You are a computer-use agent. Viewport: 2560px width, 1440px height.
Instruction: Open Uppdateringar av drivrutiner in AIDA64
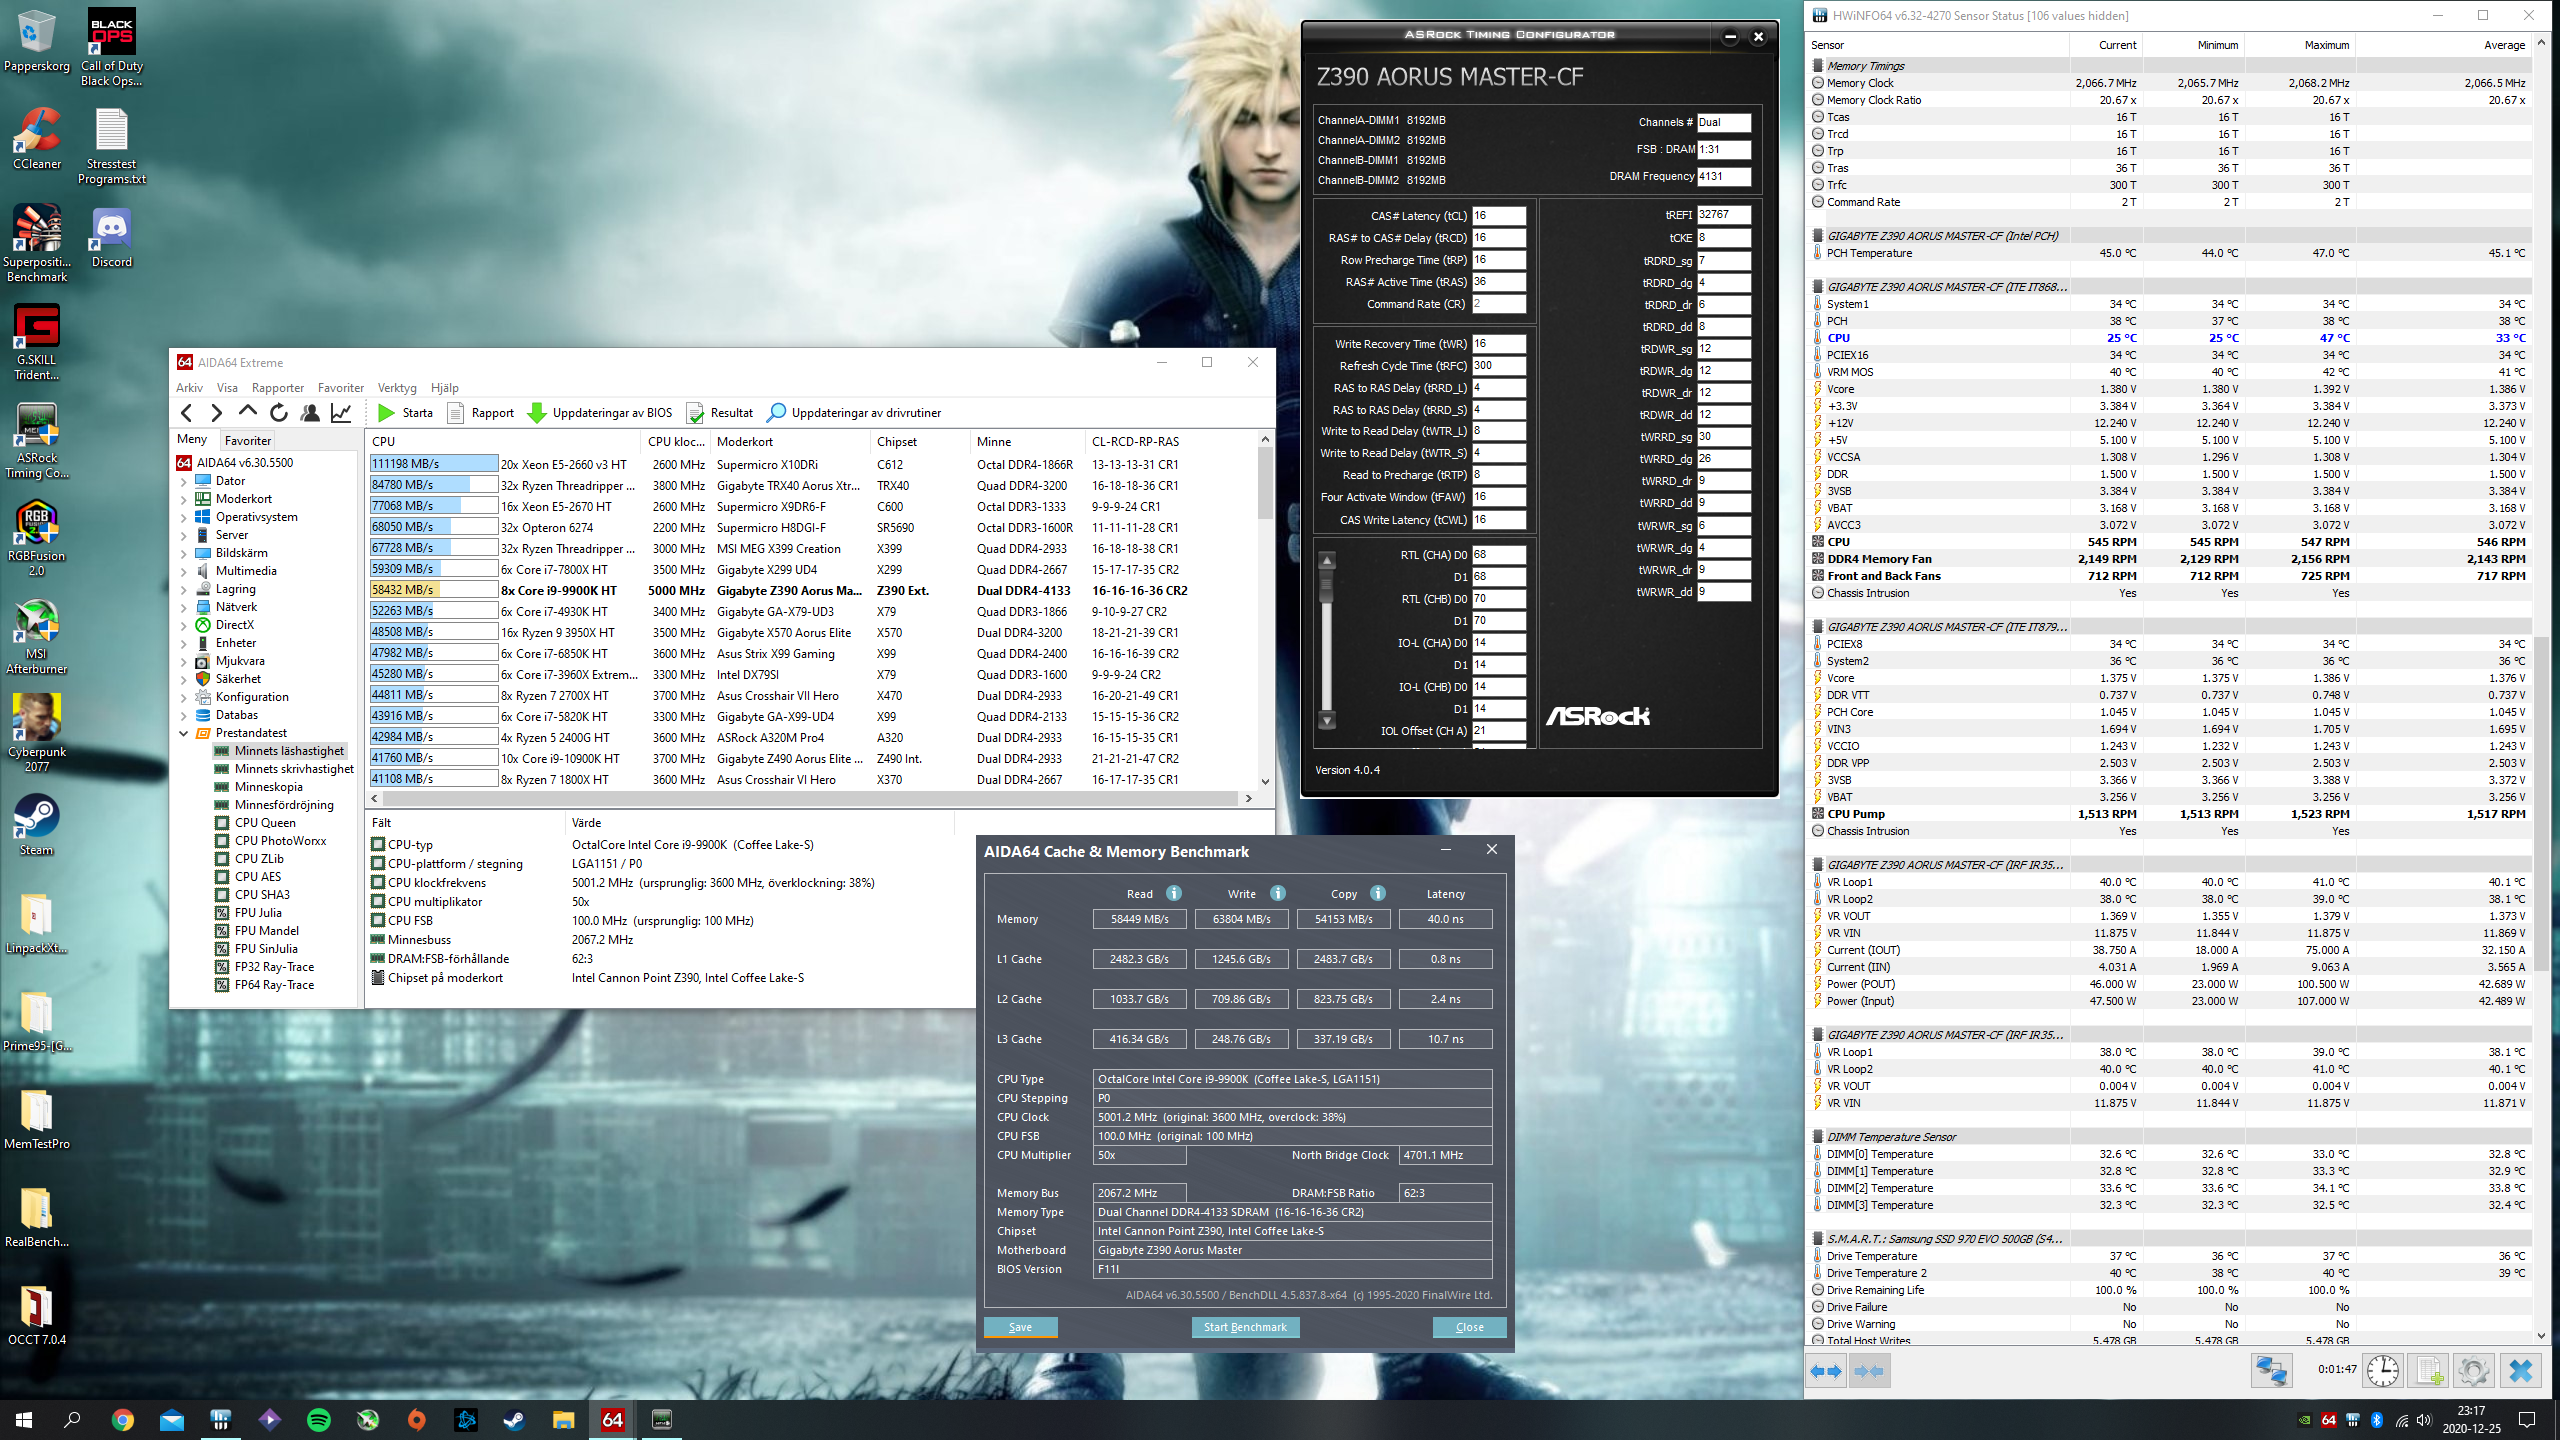[x=854, y=413]
